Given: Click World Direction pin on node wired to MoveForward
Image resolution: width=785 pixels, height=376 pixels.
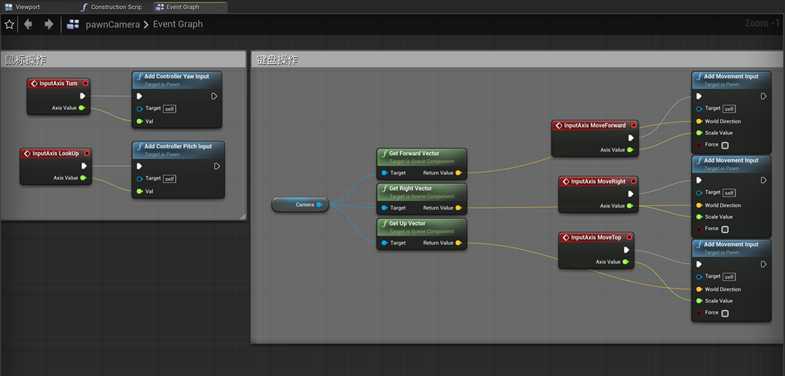Looking at the screenshot, I should [x=699, y=121].
